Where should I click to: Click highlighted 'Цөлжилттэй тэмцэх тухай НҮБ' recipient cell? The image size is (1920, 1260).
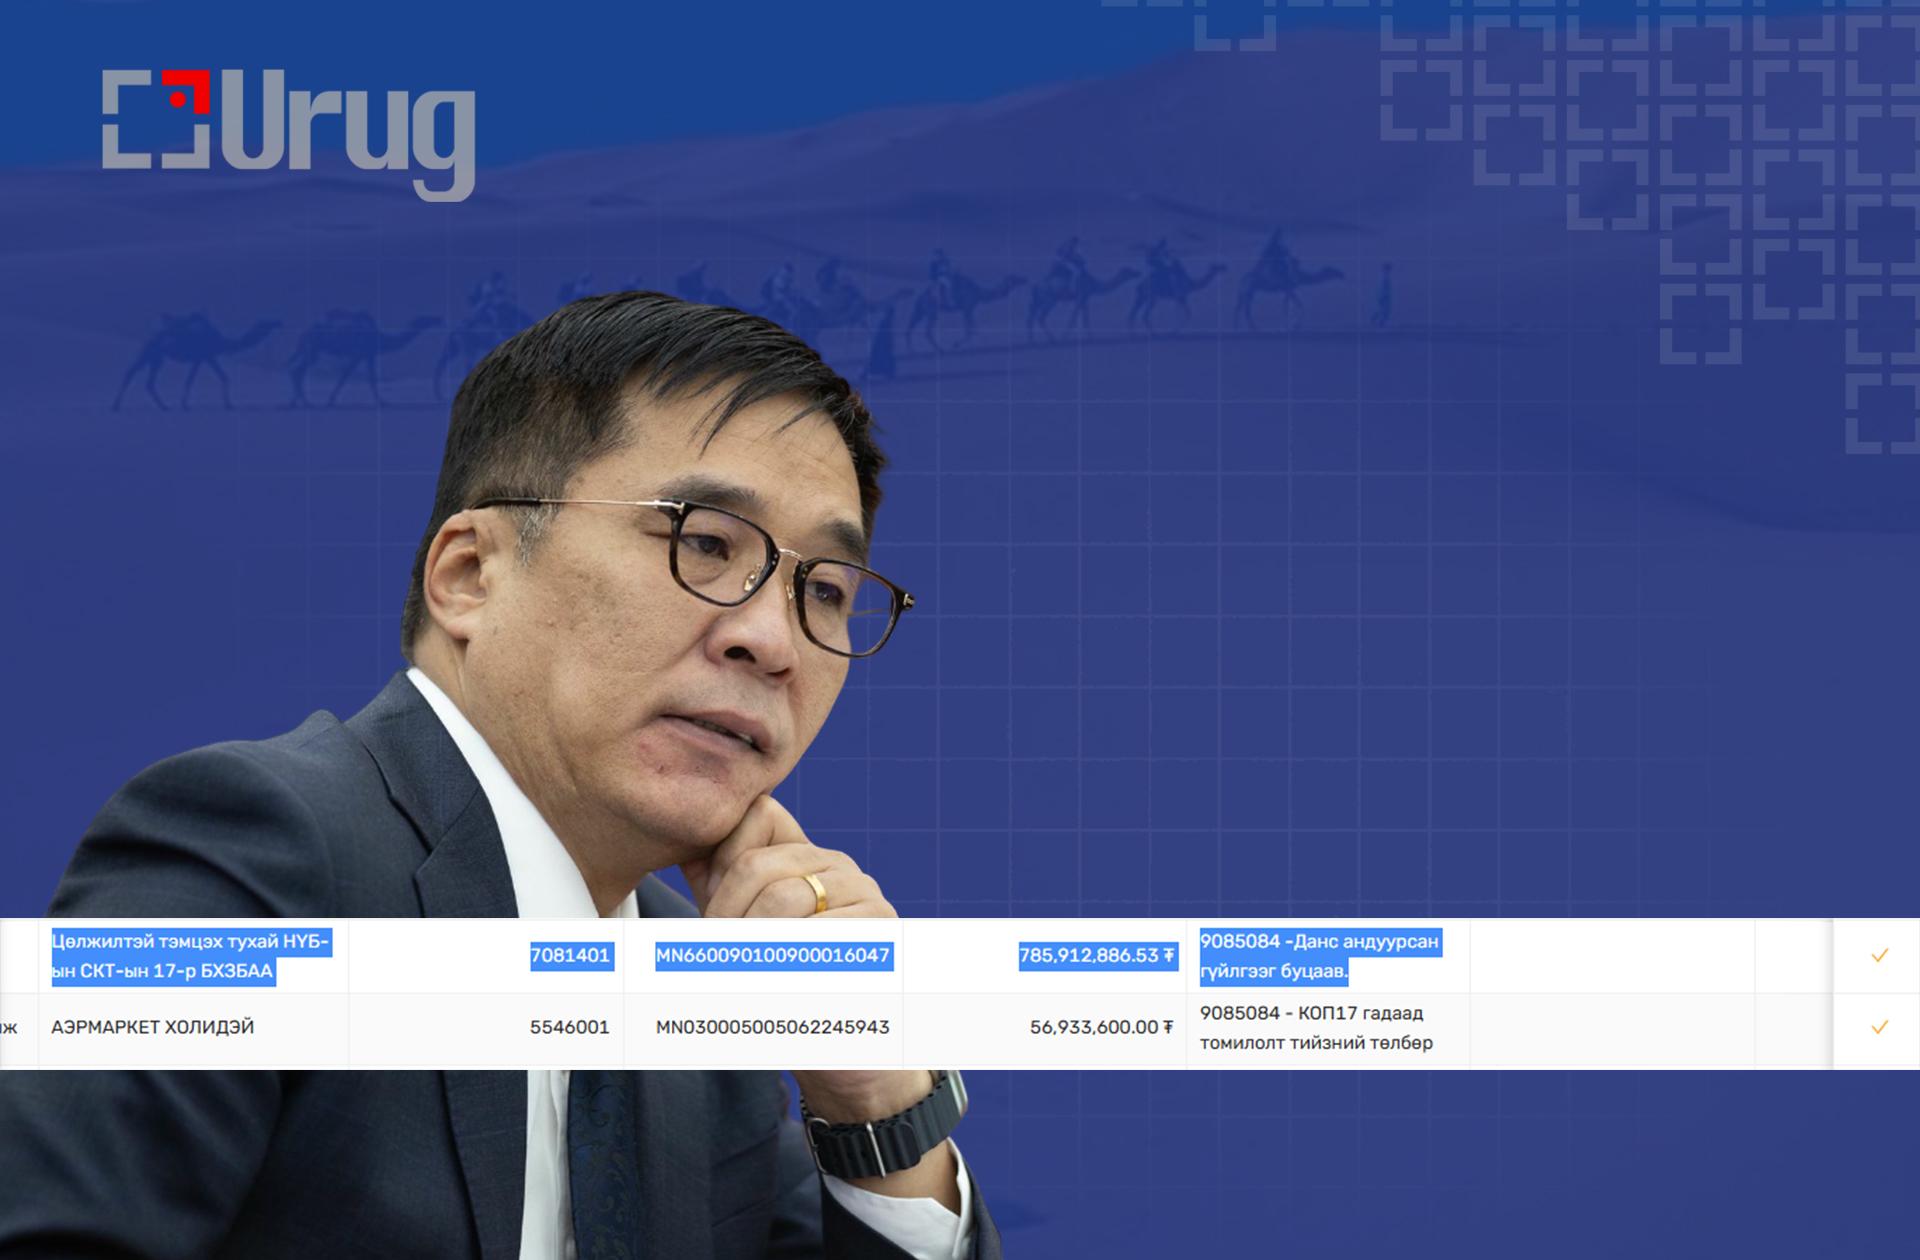tap(190, 956)
